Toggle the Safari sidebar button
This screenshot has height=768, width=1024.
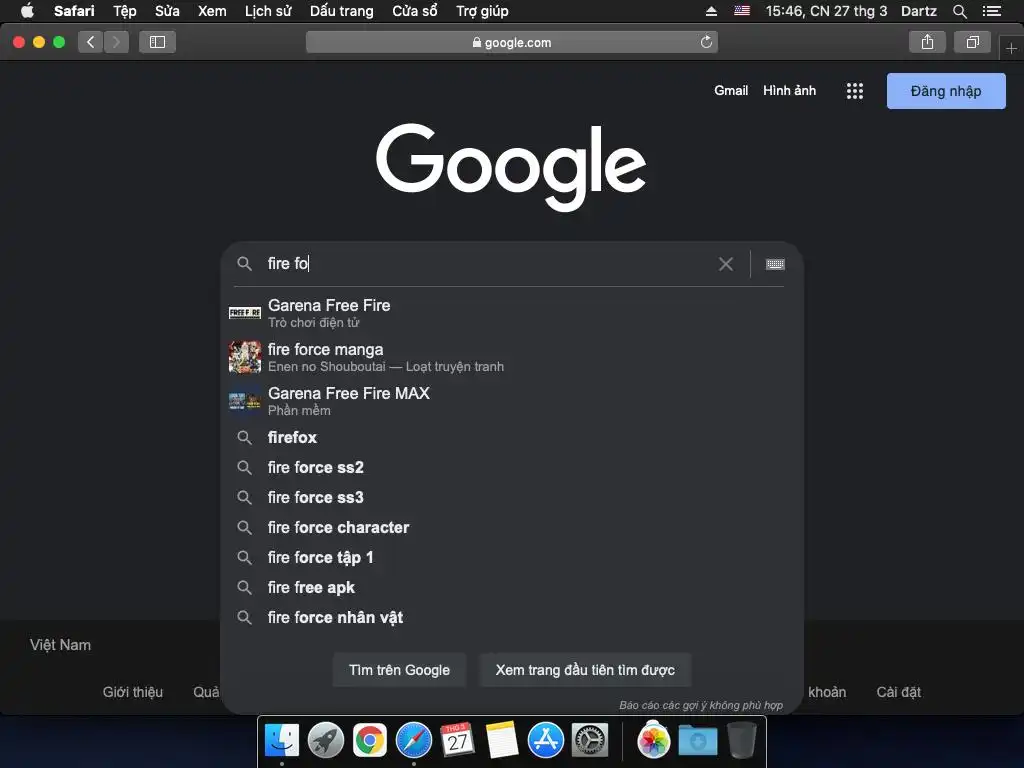click(x=157, y=42)
